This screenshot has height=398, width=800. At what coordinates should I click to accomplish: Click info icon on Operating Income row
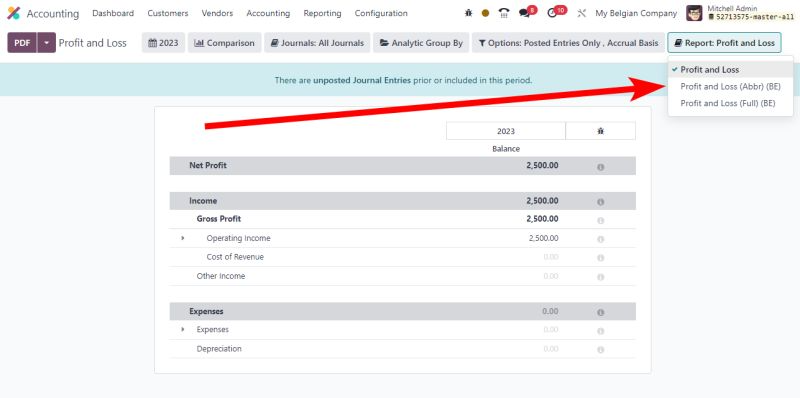coord(601,239)
